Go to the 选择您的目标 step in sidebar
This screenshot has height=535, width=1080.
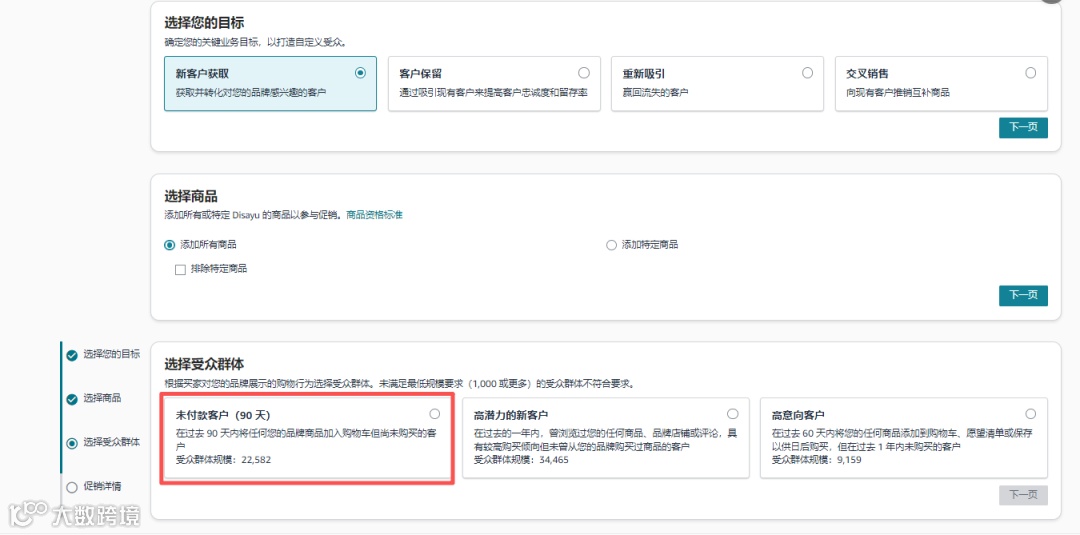[x=112, y=354]
